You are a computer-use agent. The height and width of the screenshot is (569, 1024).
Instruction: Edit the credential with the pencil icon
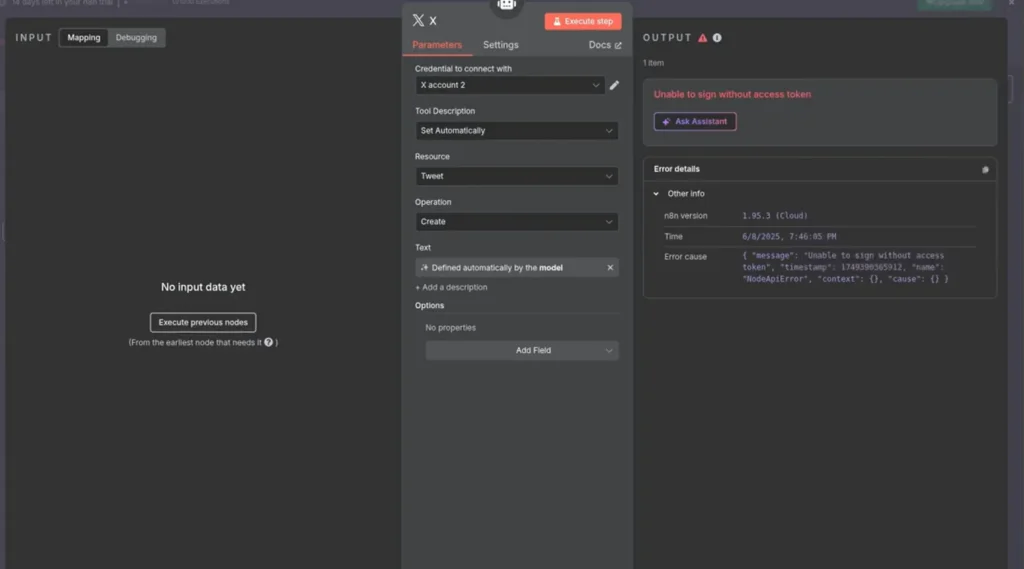point(614,86)
